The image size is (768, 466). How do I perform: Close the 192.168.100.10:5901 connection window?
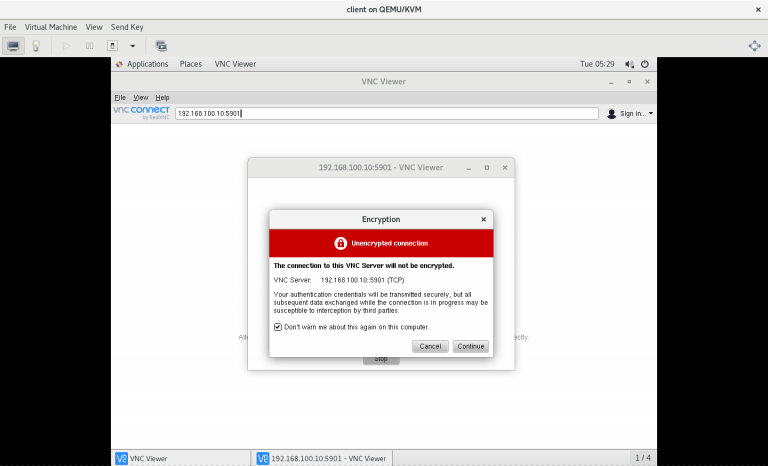point(505,168)
